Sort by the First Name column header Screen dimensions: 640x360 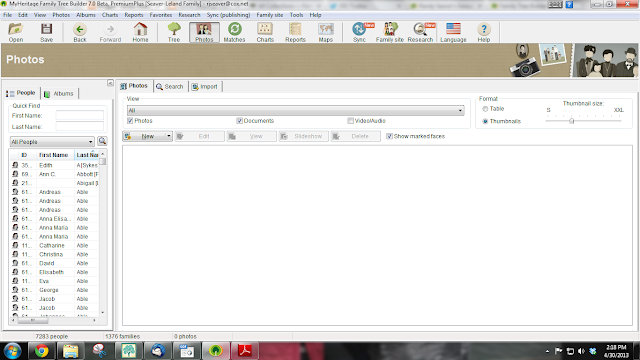[53, 155]
